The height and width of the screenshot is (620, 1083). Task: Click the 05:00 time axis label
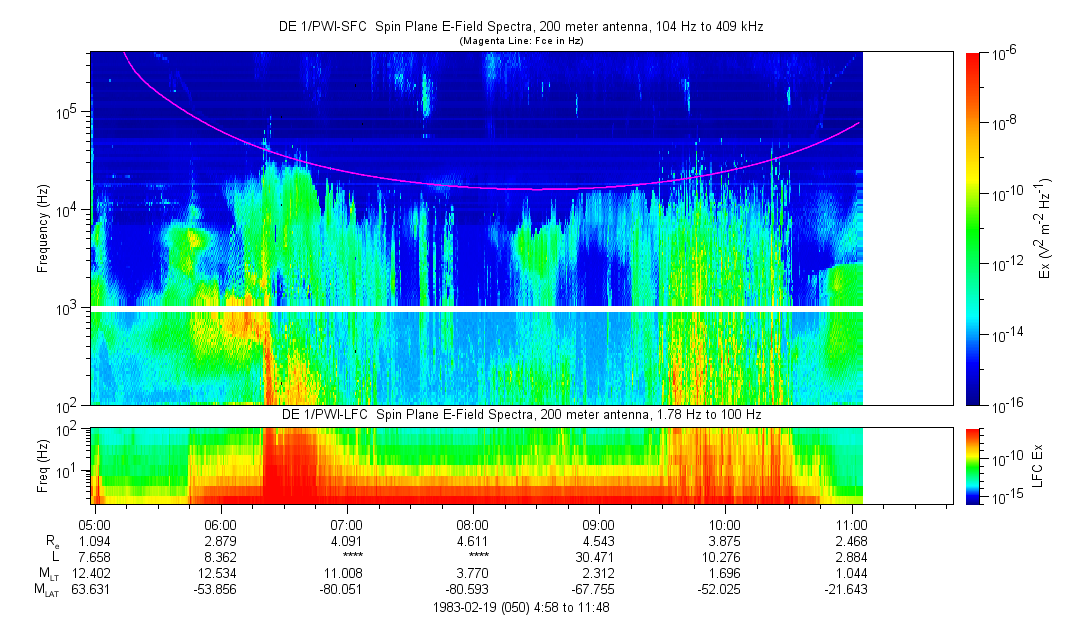[94, 523]
